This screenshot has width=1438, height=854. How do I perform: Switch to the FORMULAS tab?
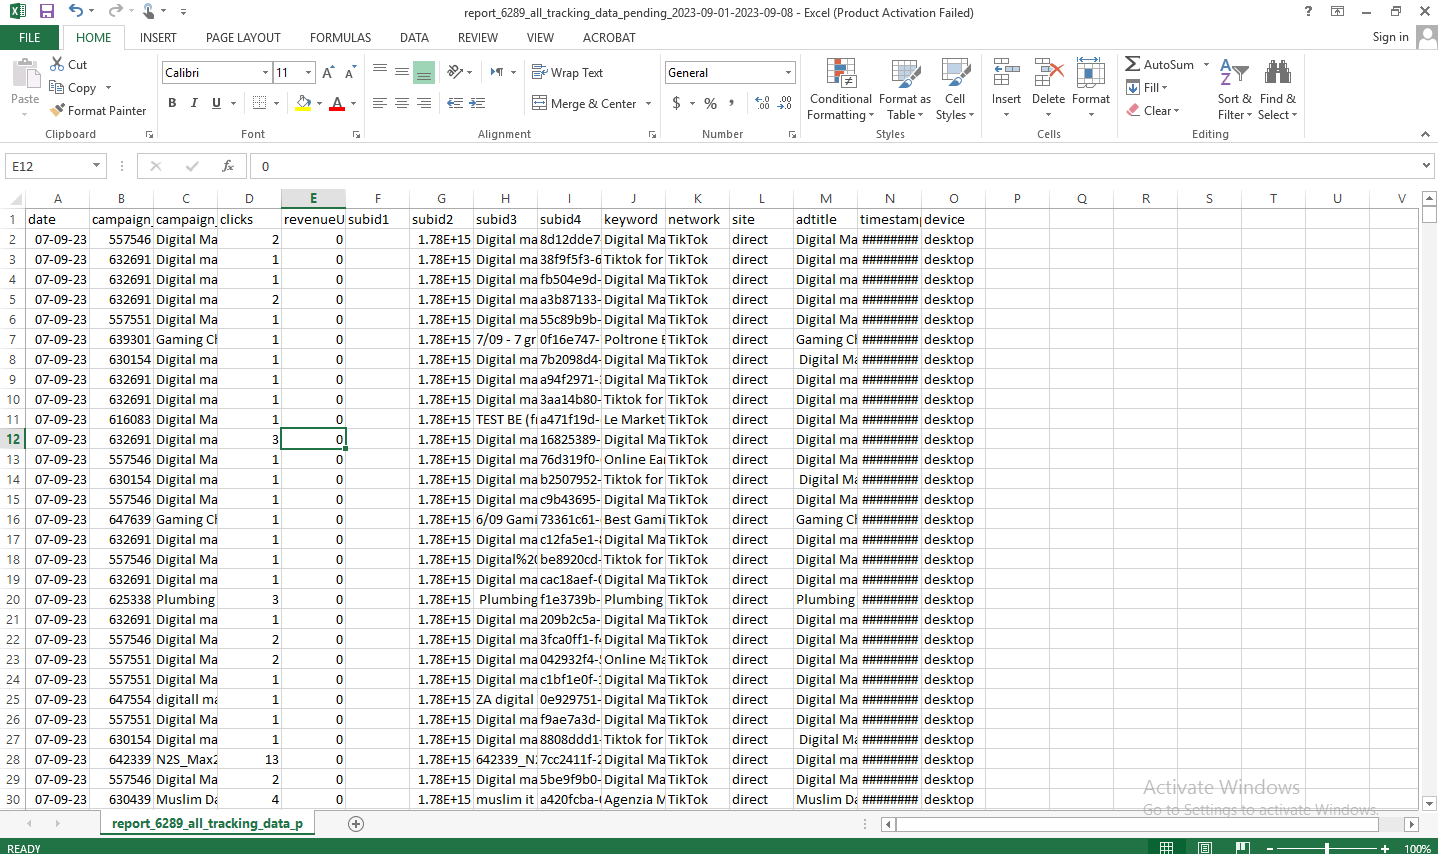tap(340, 38)
